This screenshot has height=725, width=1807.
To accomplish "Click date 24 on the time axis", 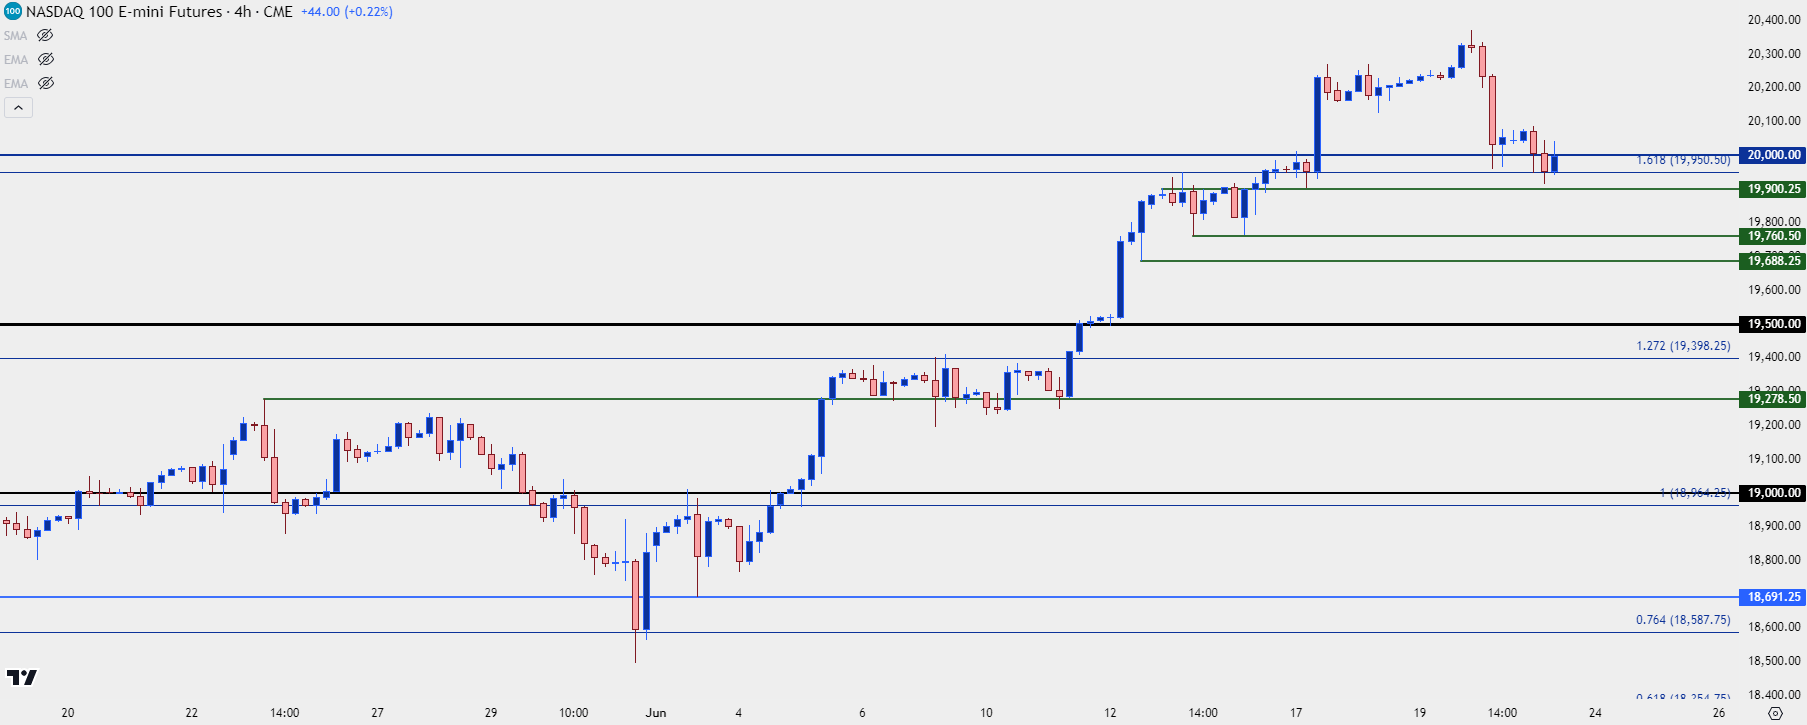I will click(x=1595, y=713).
